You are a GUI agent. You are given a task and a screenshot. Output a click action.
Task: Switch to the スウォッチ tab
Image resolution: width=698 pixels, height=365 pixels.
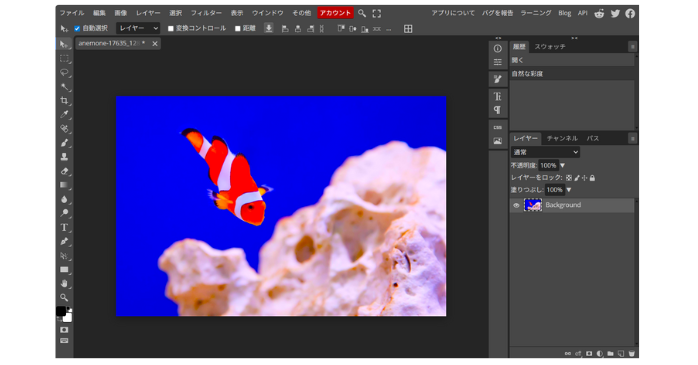tap(550, 46)
